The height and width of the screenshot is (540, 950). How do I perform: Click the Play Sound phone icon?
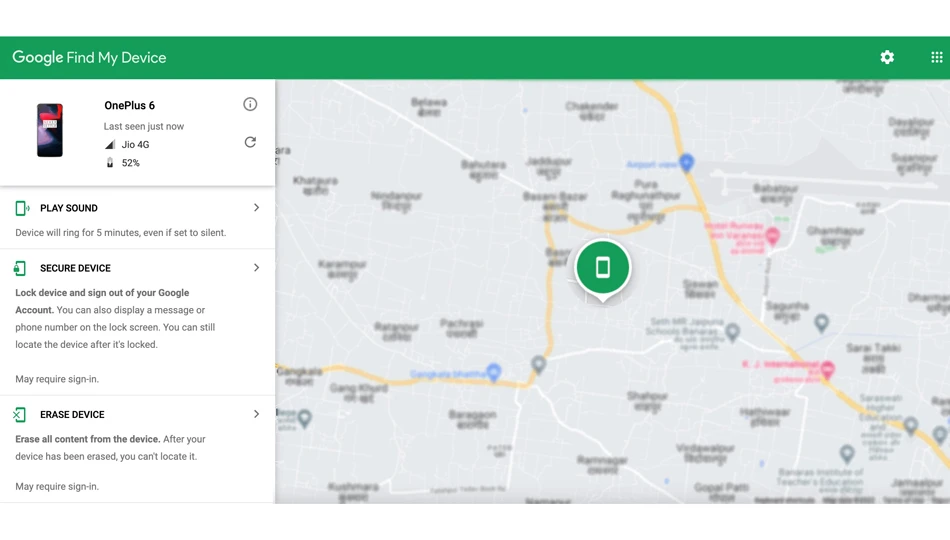pyautogui.click(x=22, y=208)
